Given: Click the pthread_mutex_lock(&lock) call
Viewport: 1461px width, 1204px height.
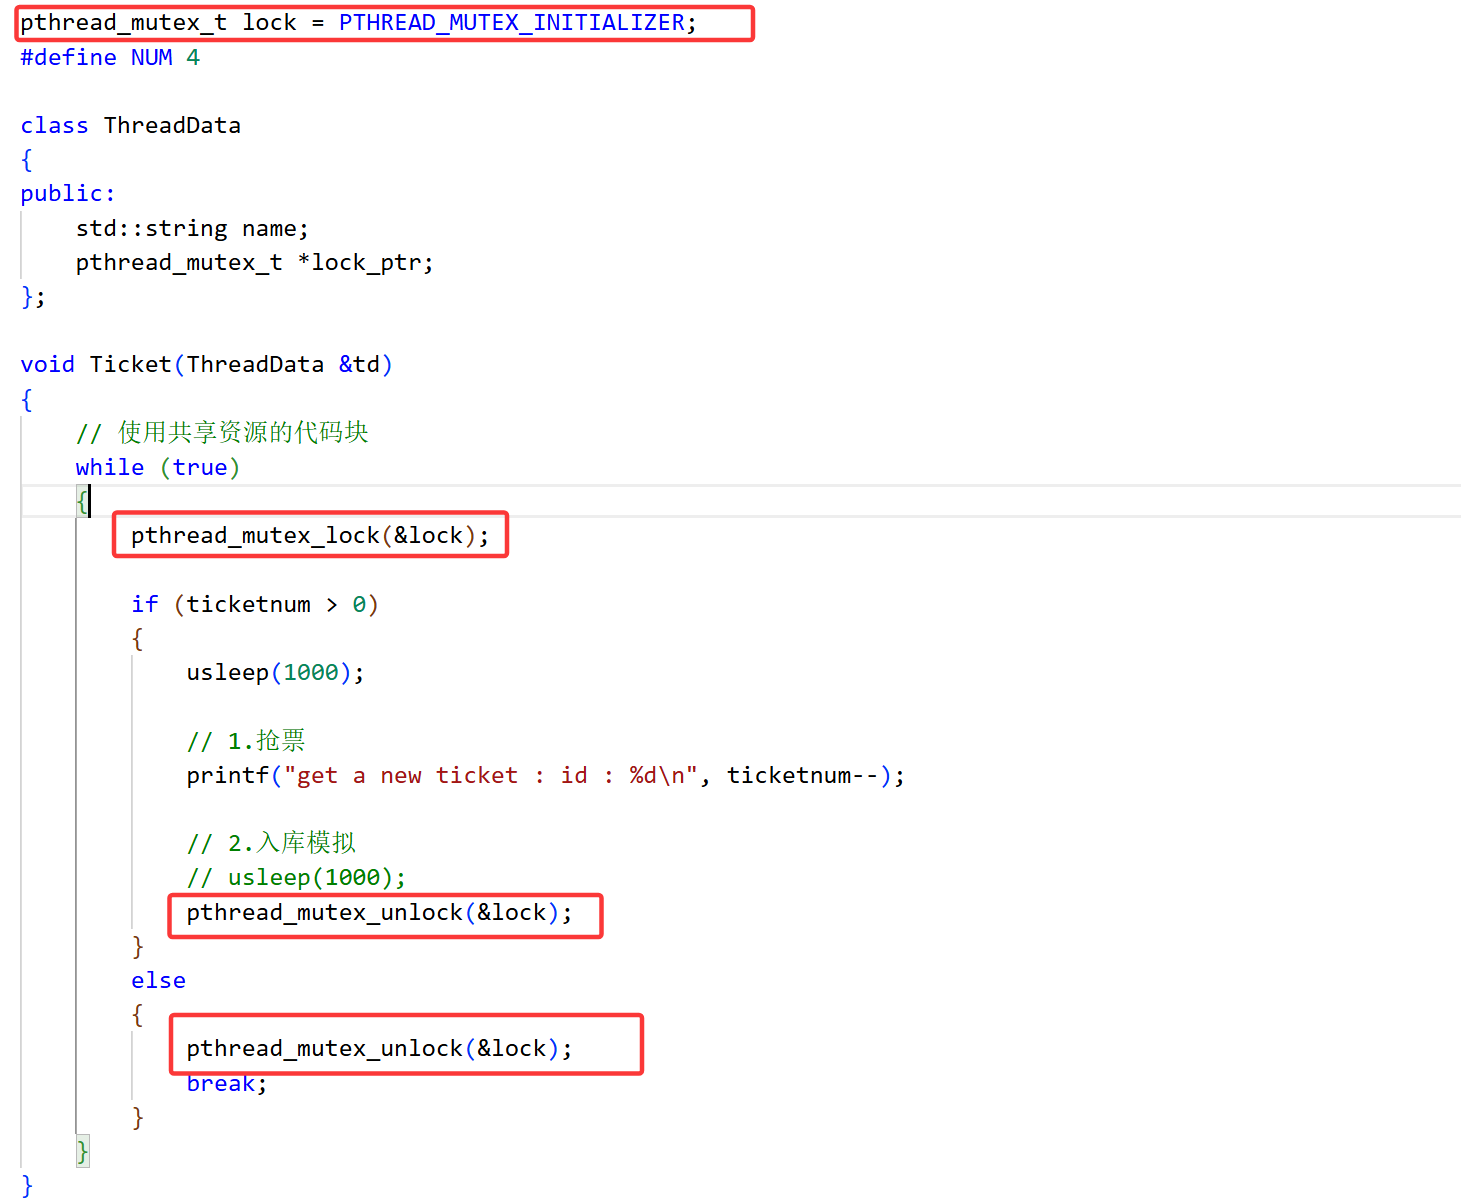Looking at the screenshot, I should (310, 535).
